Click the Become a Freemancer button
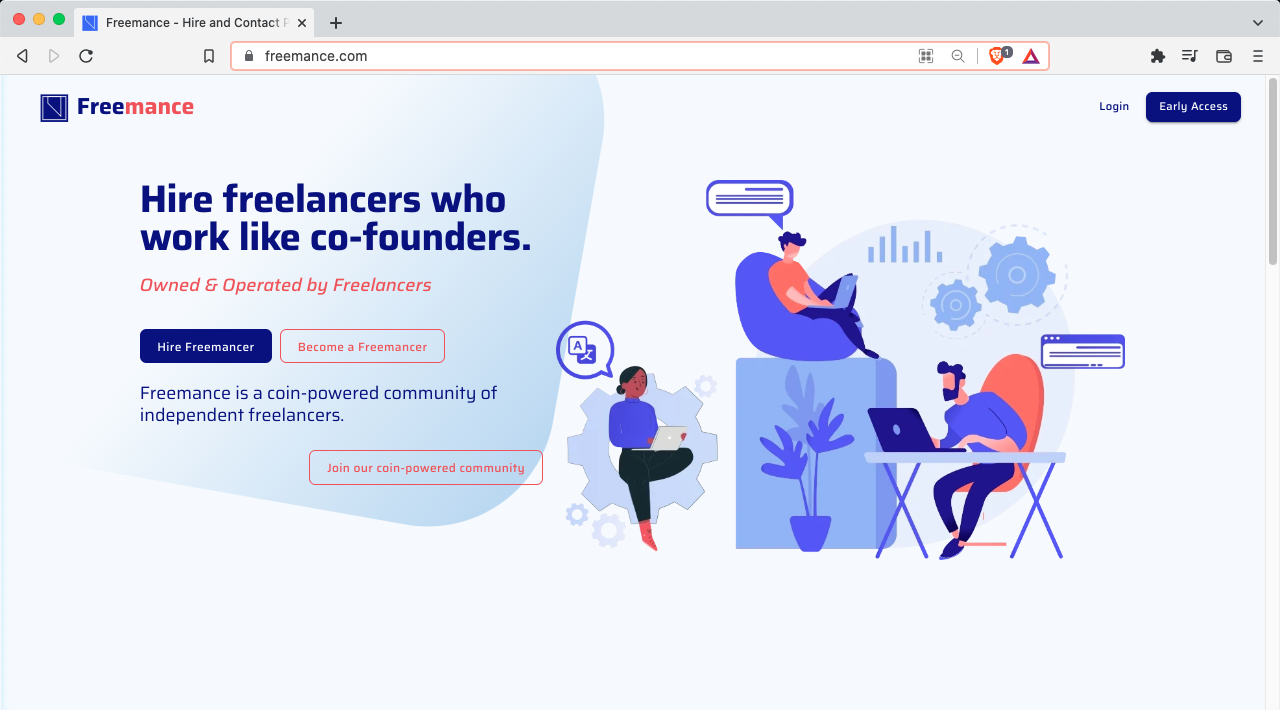This screenshot has height=710, width=1280. [x=362, y=346]
